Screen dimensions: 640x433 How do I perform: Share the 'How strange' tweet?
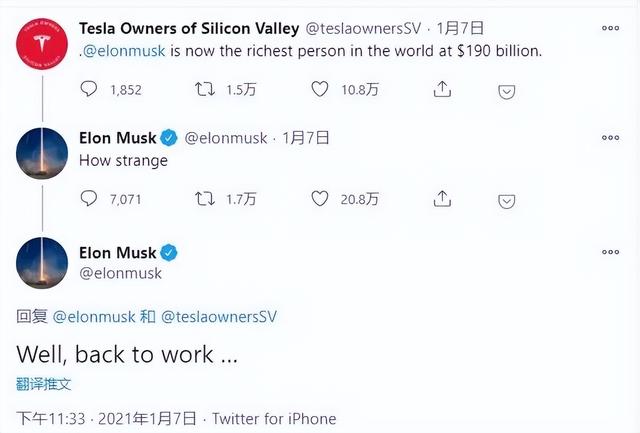[442, 199]
